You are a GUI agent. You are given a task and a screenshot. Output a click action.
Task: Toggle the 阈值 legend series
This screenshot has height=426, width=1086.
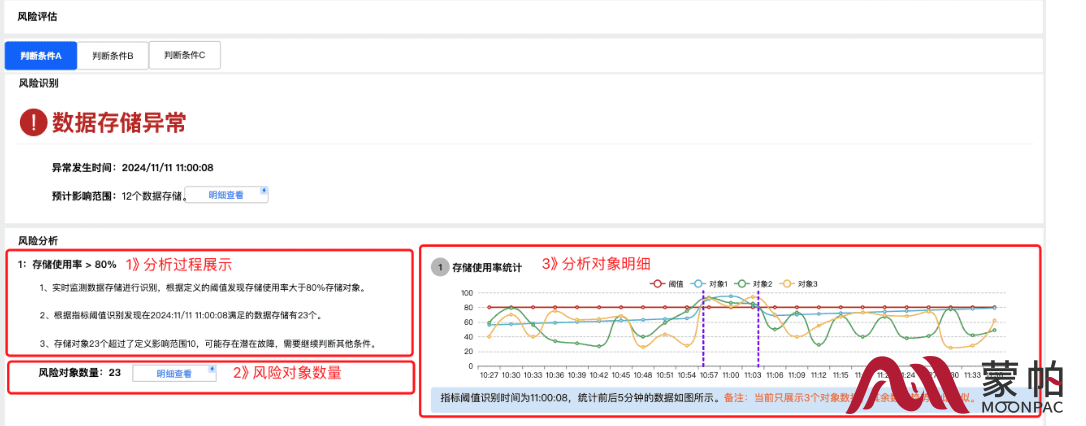(x=667, y=283)
